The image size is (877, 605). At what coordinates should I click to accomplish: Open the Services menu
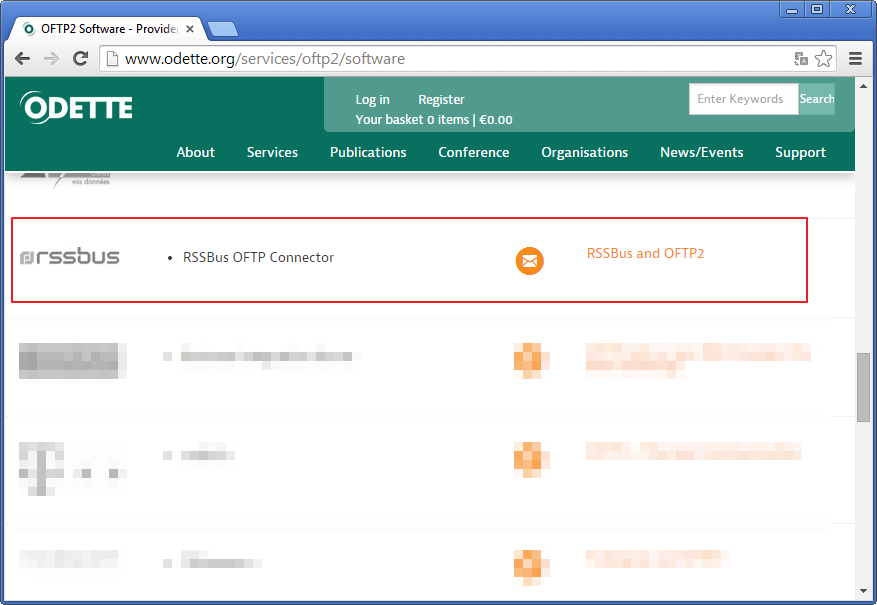[x=272, y=152]
